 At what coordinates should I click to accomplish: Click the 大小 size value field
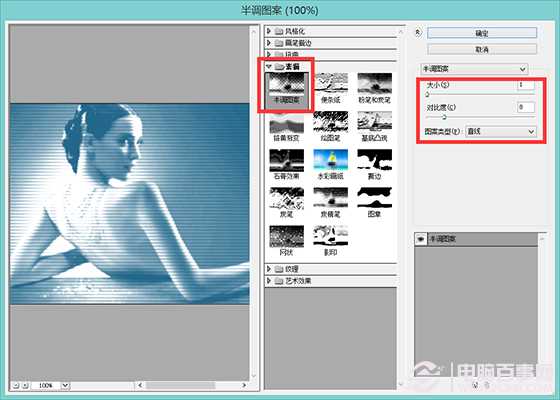526,85
